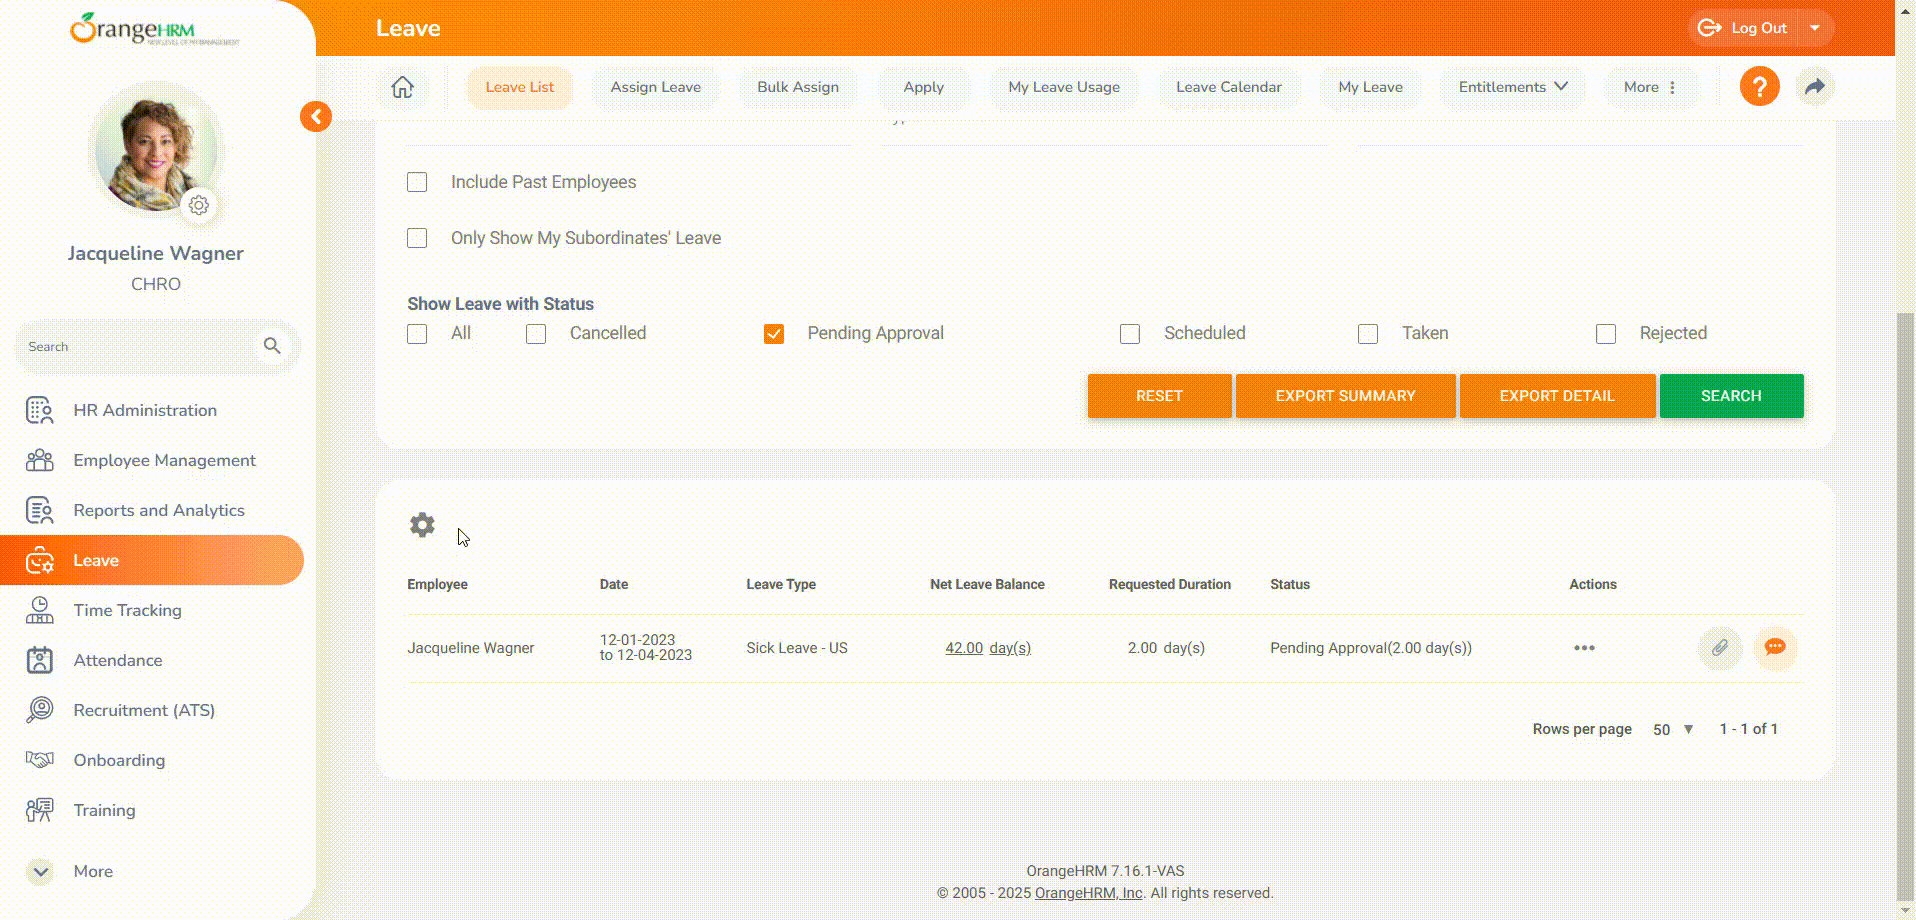The image size is (1916, 920).
Task: Click the EXPORT DETAIL button
Action: (1557, 396)
